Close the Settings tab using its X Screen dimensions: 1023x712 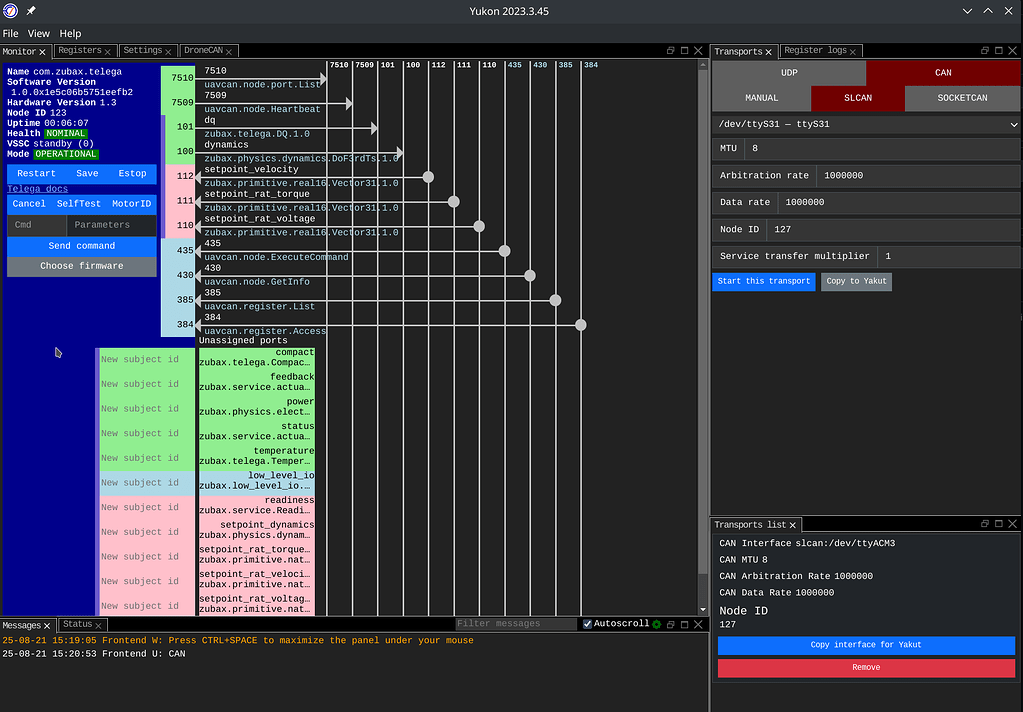(x=168, y=52)
